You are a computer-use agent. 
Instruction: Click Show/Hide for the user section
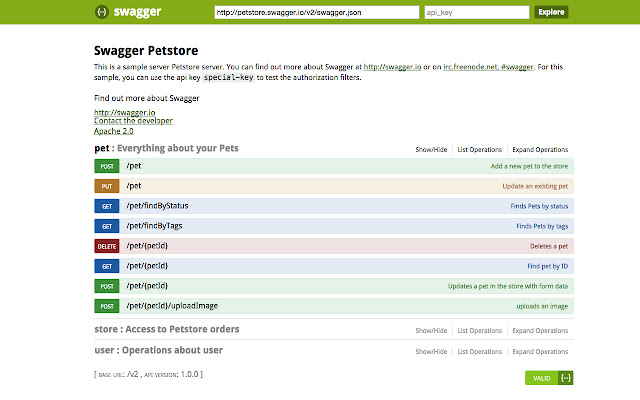pos(431,351)
